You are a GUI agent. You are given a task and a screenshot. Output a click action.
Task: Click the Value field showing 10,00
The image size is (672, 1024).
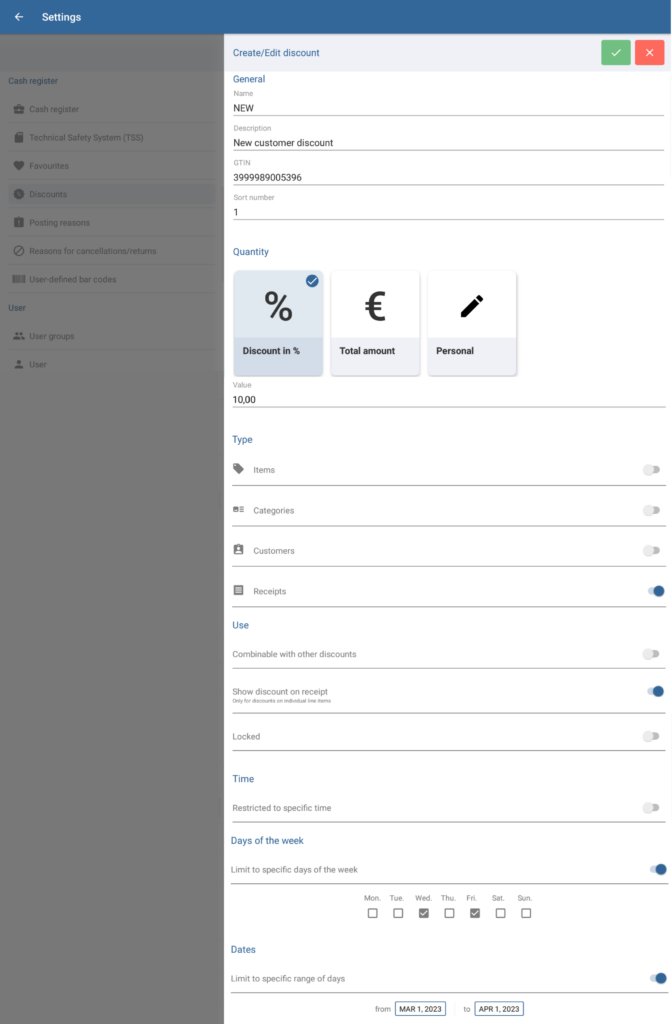point(447,399)
